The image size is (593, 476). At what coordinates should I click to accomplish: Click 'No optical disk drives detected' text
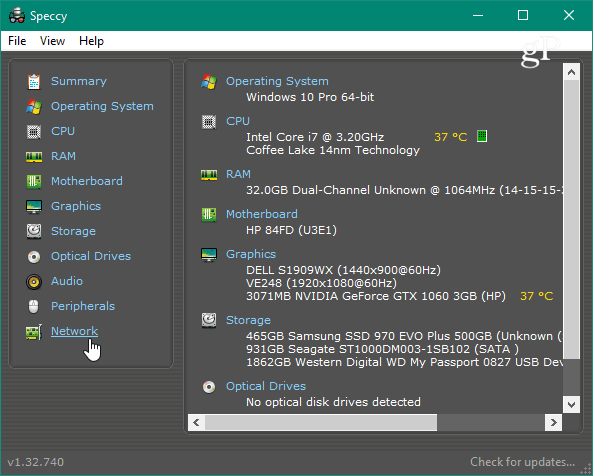(x=333, y=402)
